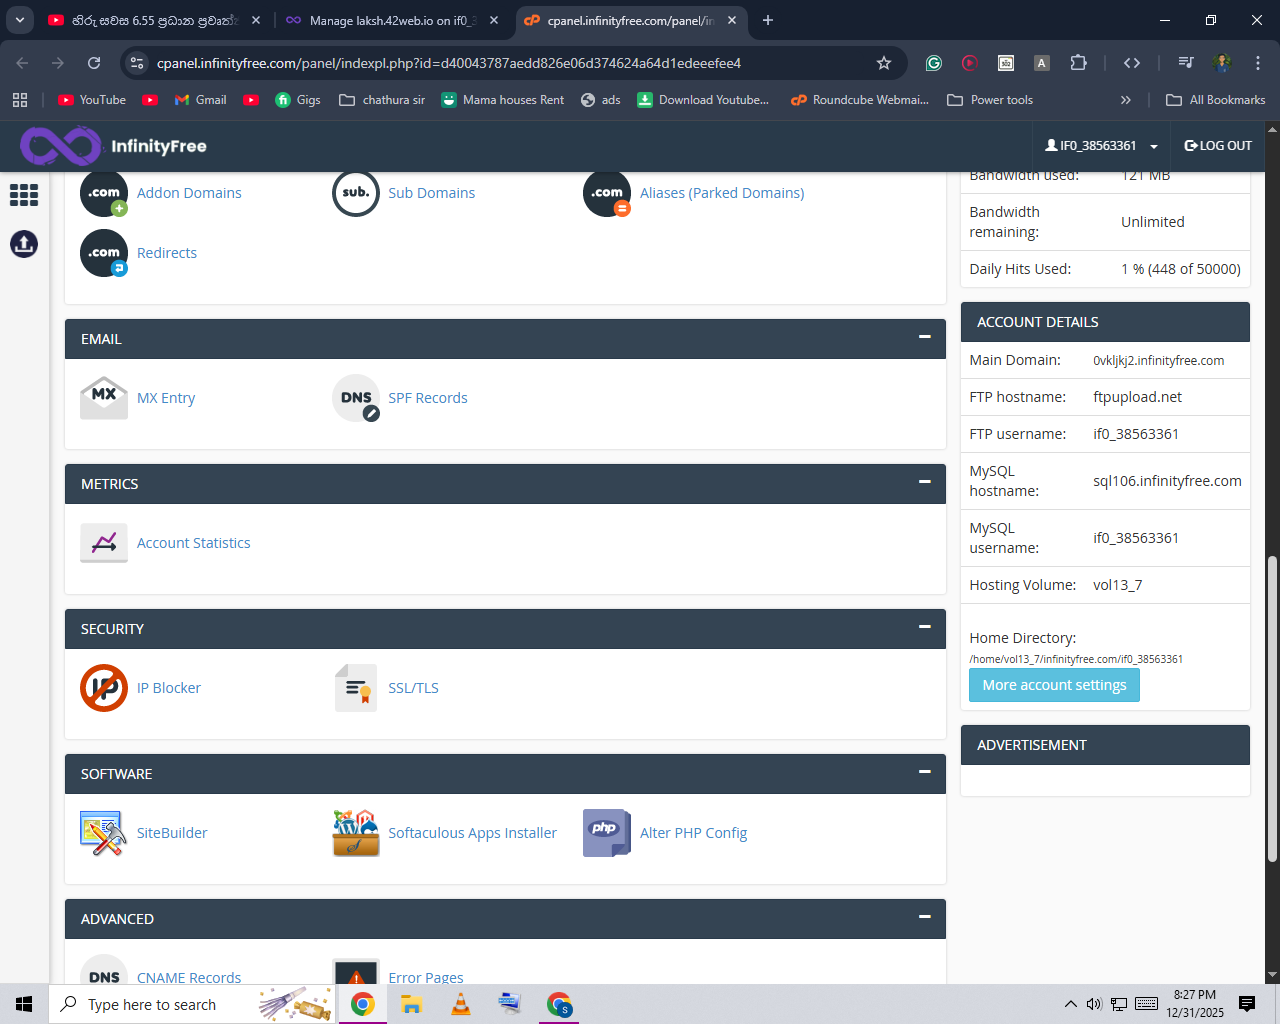1280x1024 pixels.
Task: Open the SPF Records DNS icon
Action: click(356, 398)
